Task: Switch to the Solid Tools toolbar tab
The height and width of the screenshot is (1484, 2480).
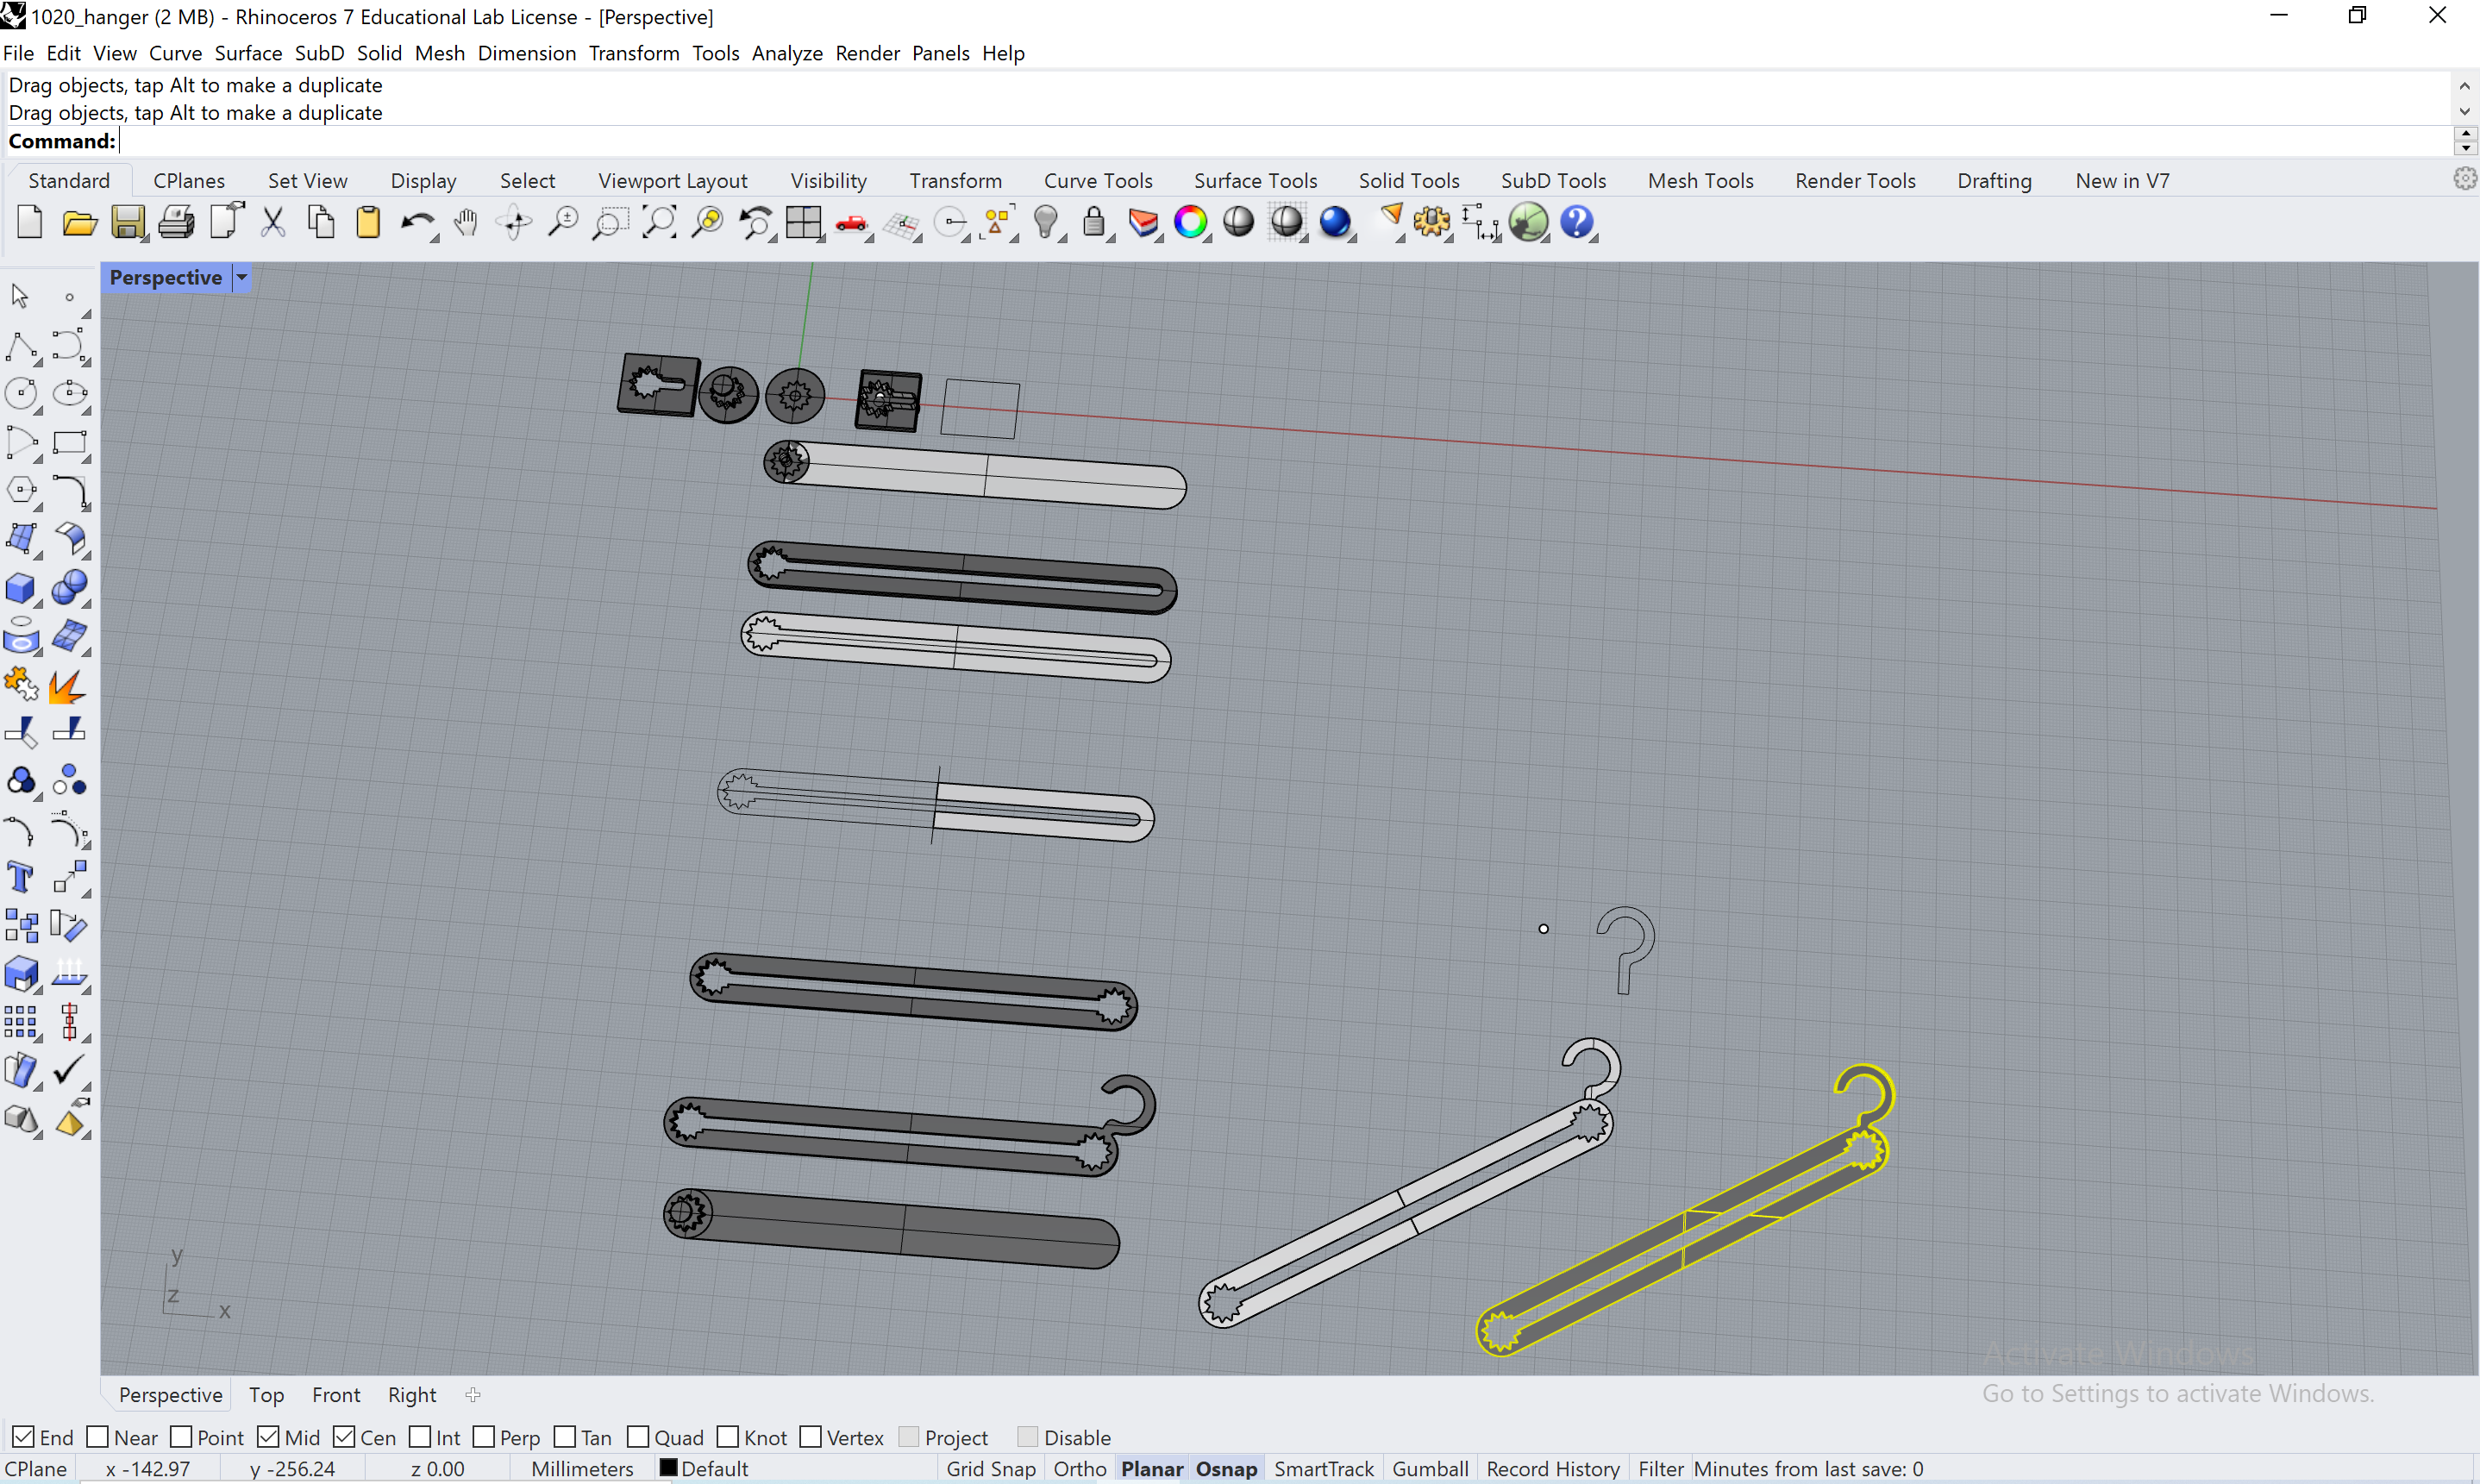Action: click(1408, 181)
